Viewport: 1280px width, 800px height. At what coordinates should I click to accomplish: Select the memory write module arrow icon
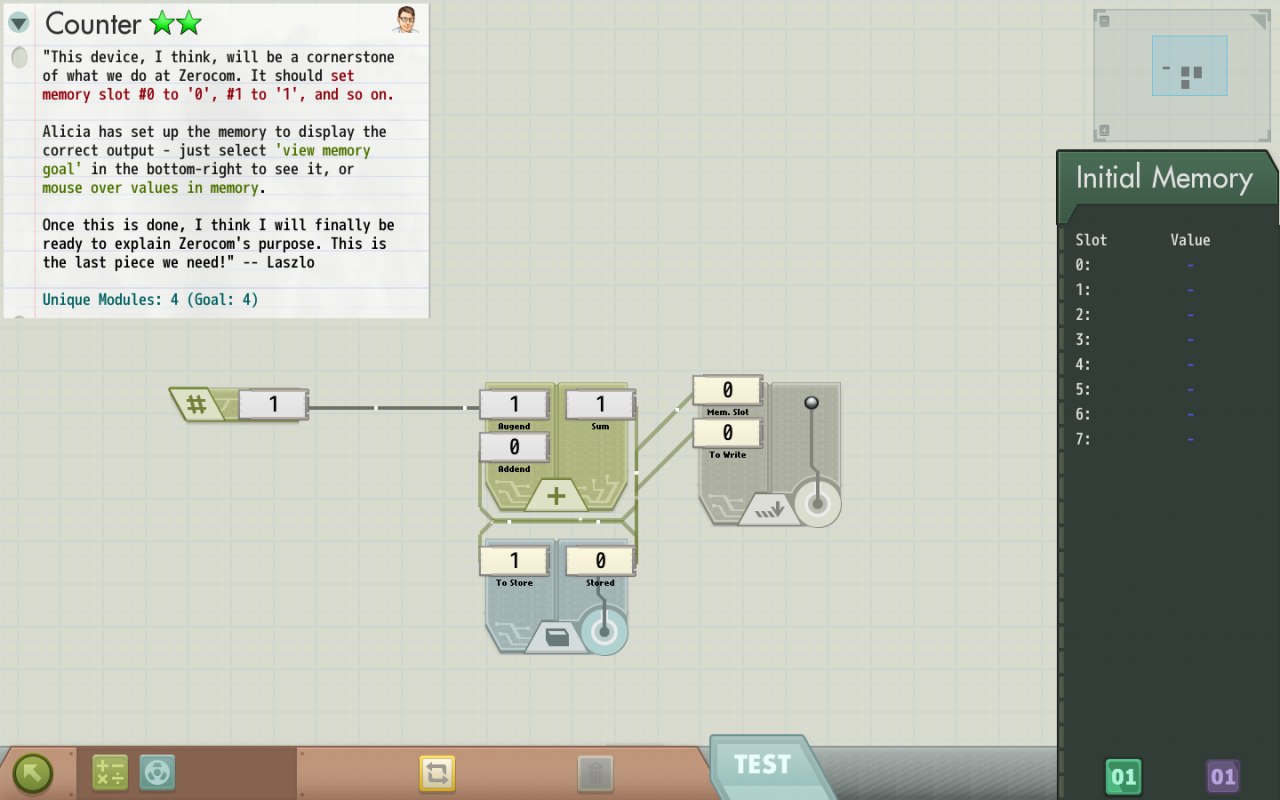click(x=770, y=510)
